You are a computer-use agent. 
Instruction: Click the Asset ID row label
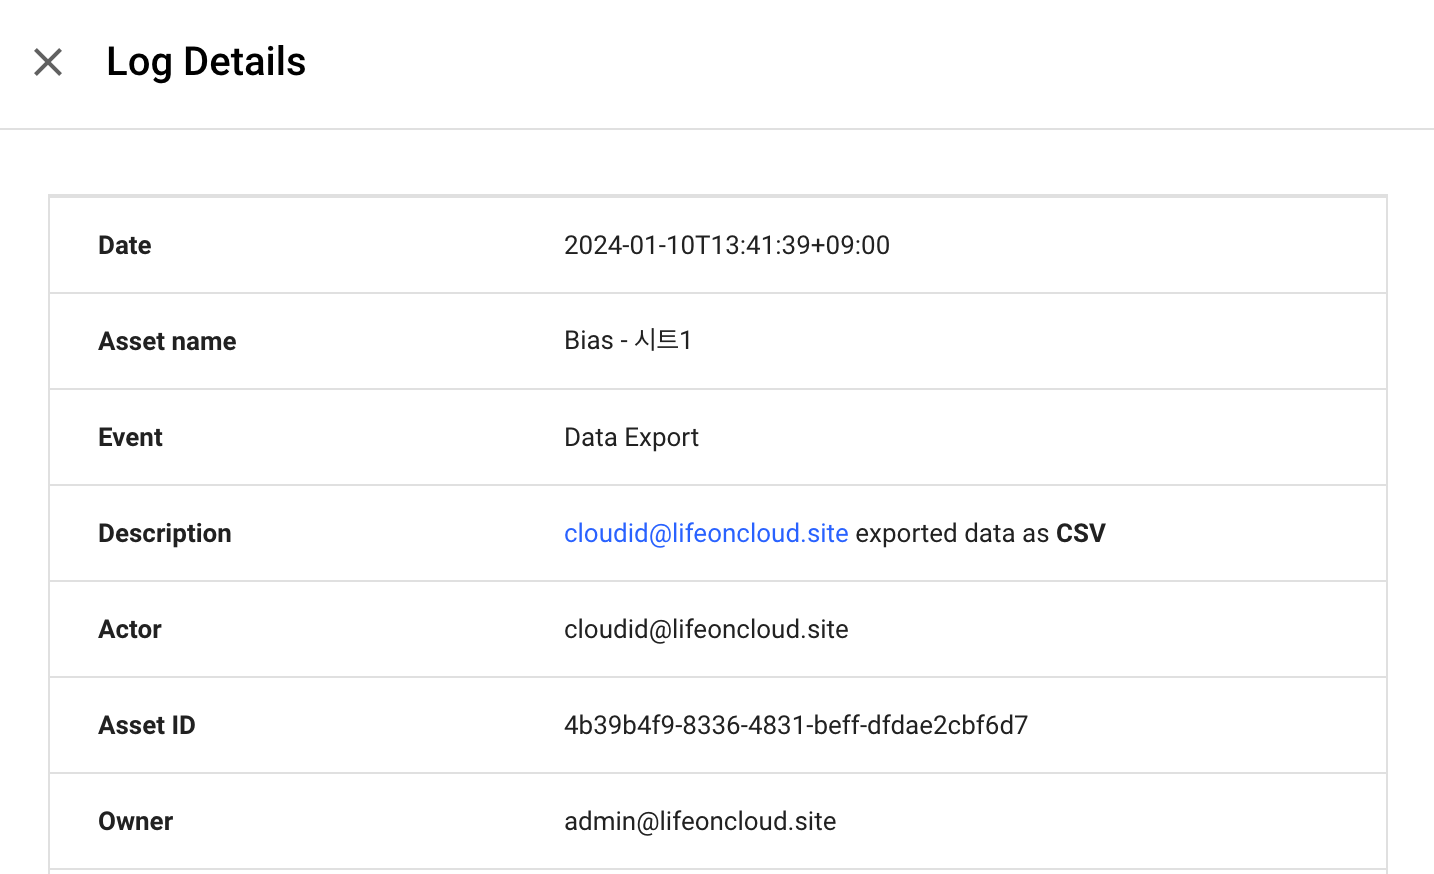click(x=147, y=725)
